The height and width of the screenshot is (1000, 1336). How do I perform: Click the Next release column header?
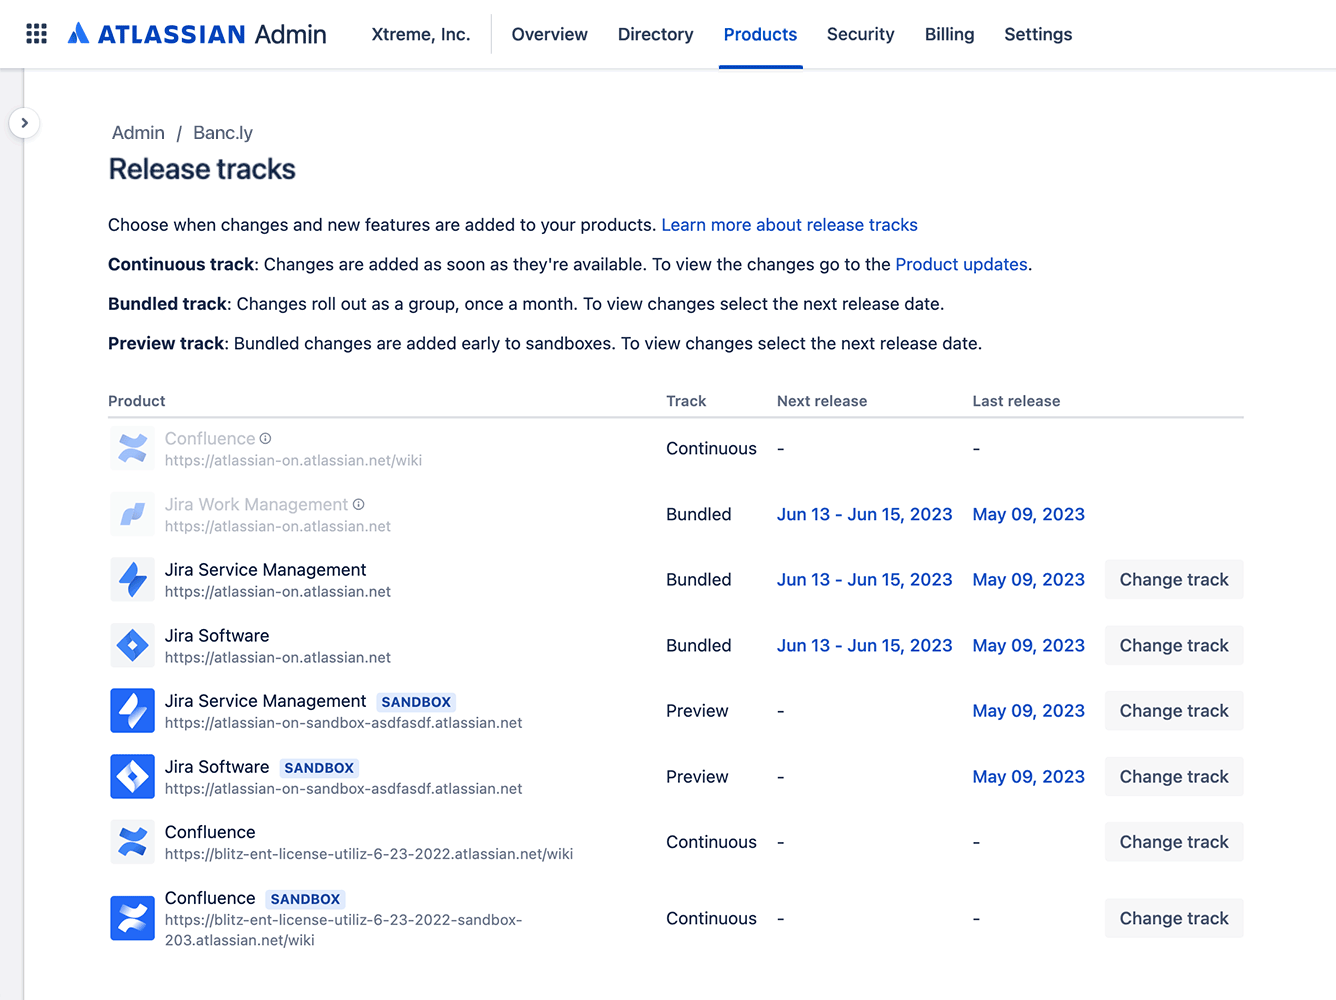coord(822,401)
